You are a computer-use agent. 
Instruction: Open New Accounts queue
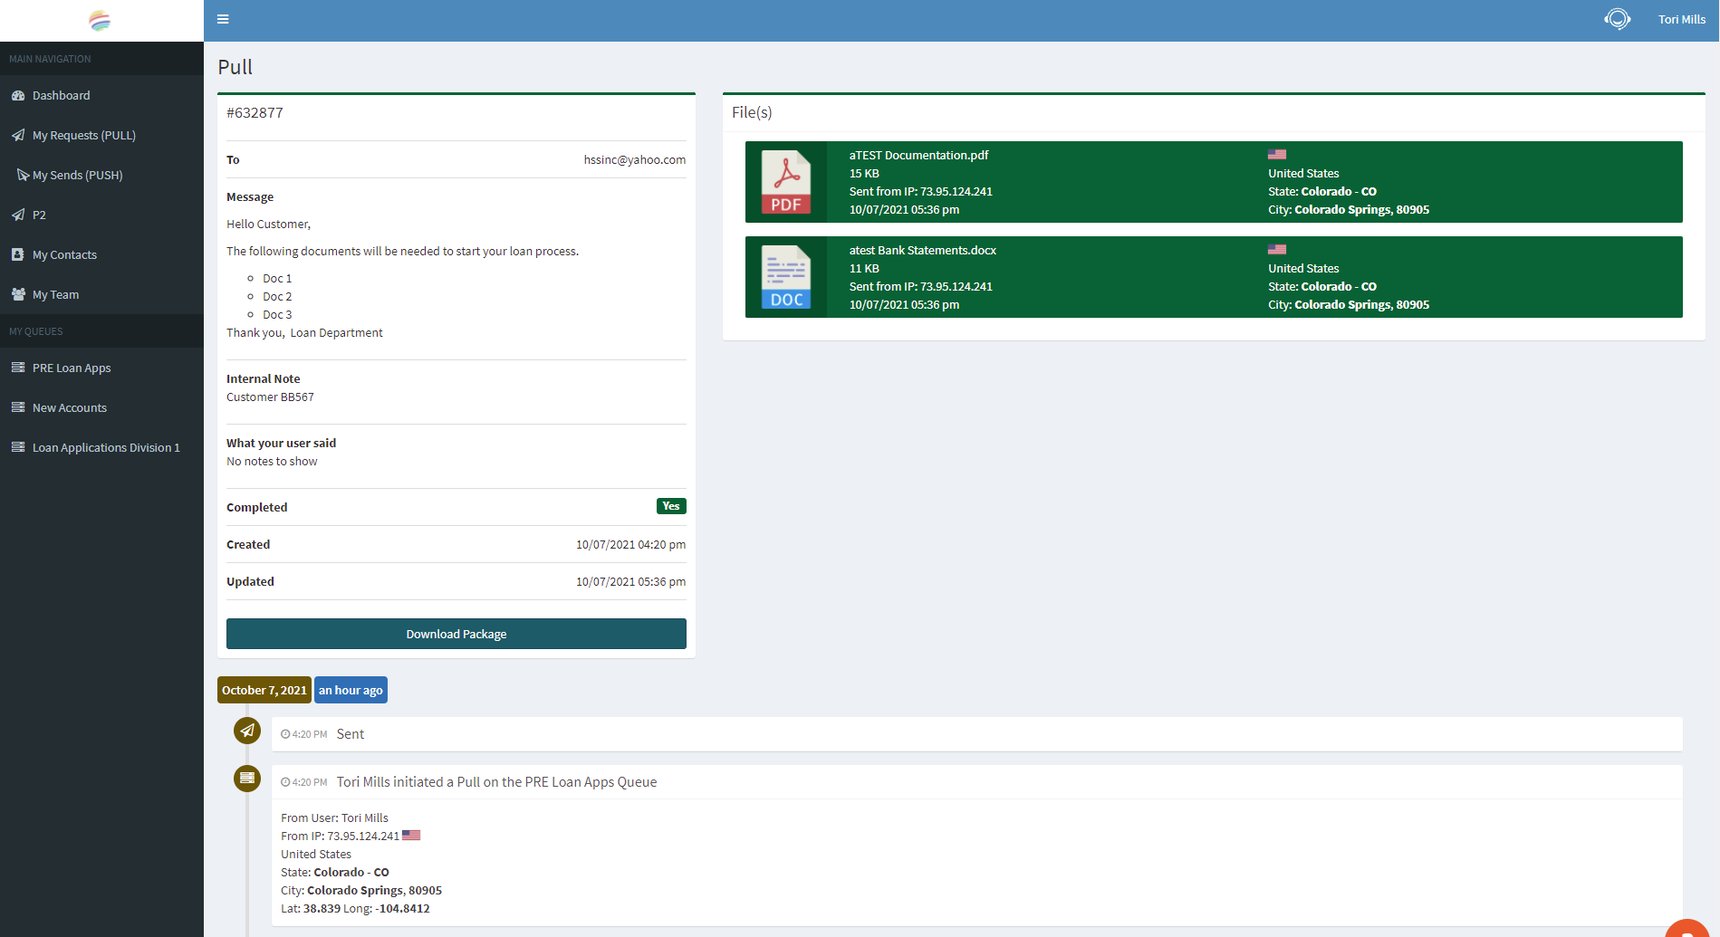coord(102,408)
